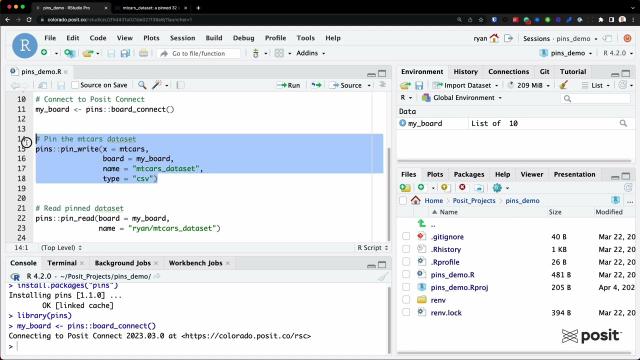The image size is (640, 360).
Task: Click the save workspace icon in Environment
Action: [419, 85]
